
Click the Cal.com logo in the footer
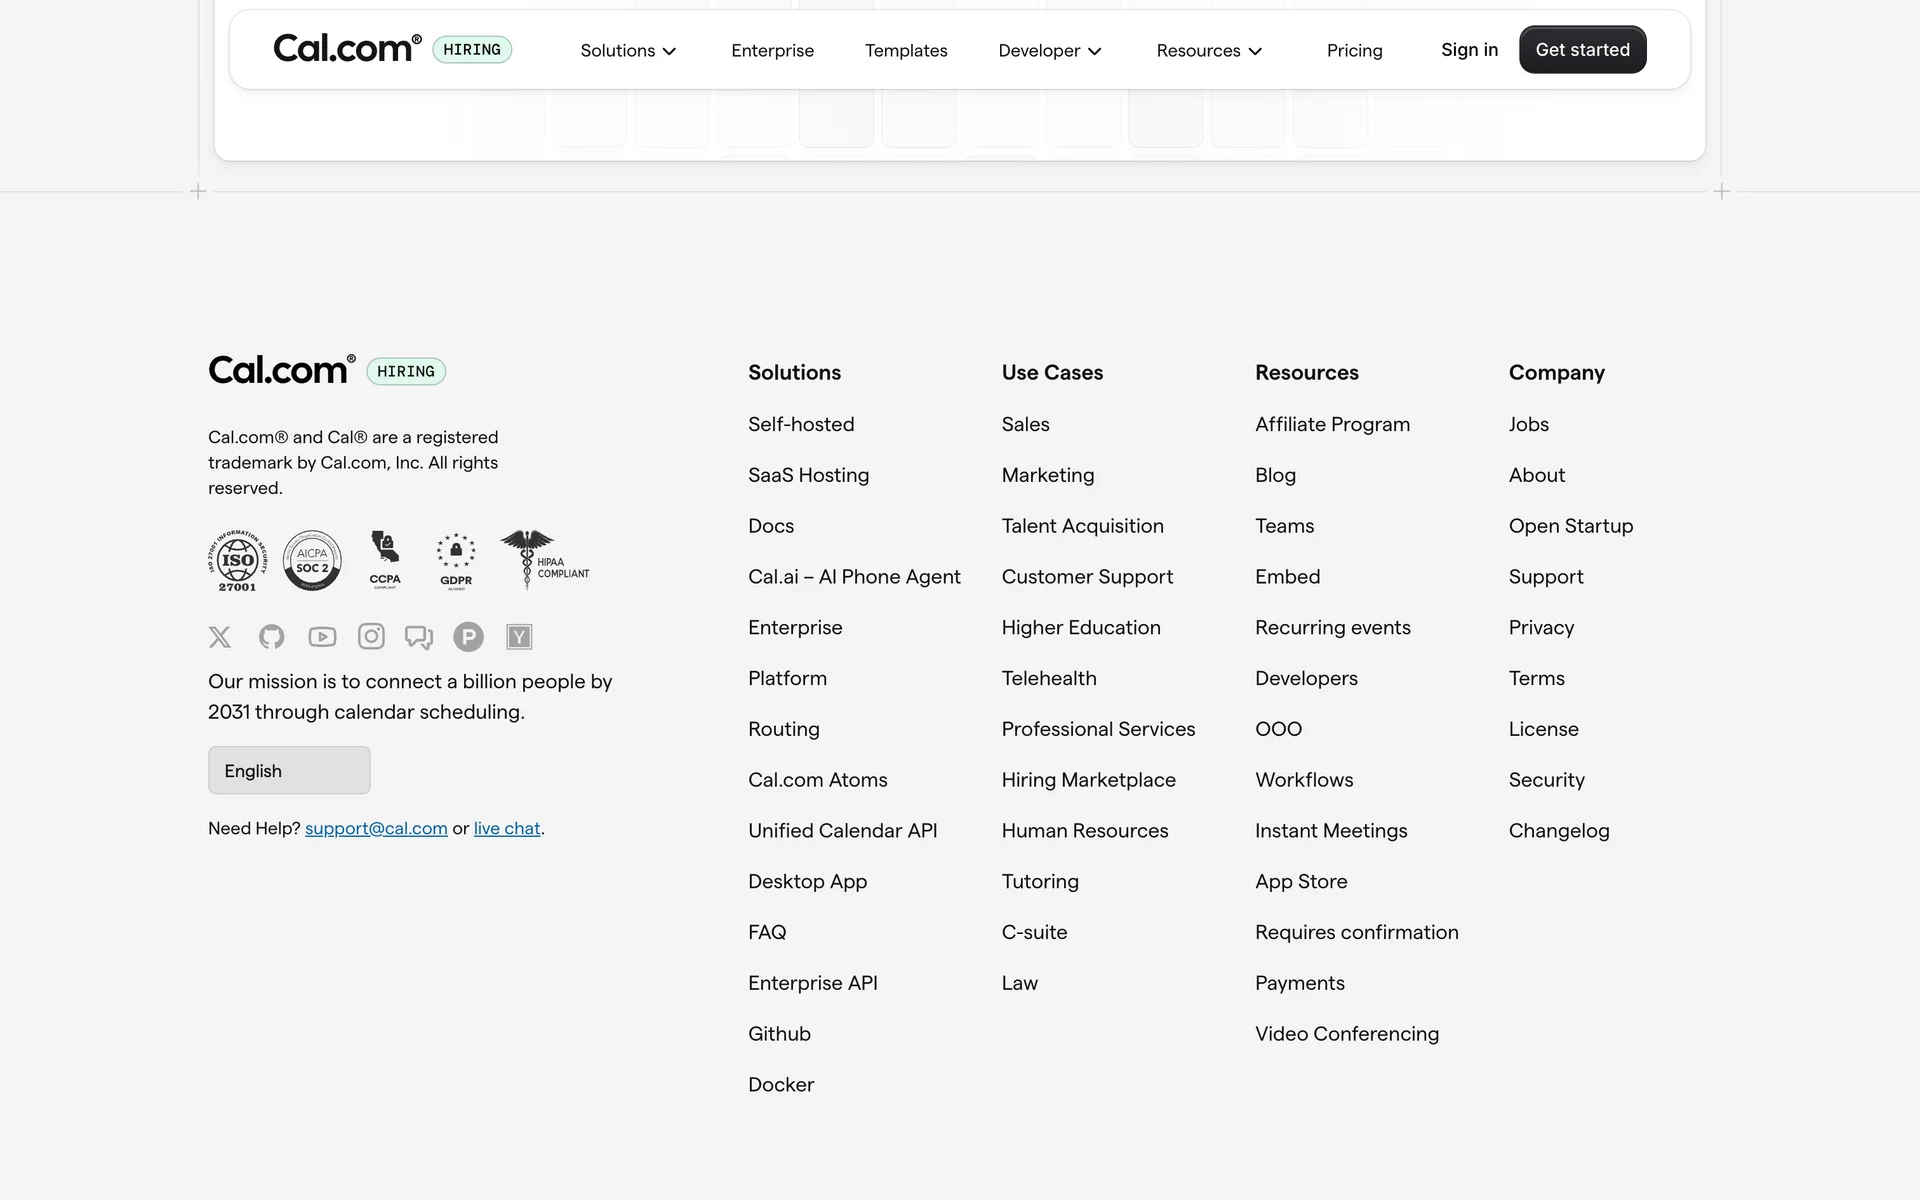pos(281,371)
